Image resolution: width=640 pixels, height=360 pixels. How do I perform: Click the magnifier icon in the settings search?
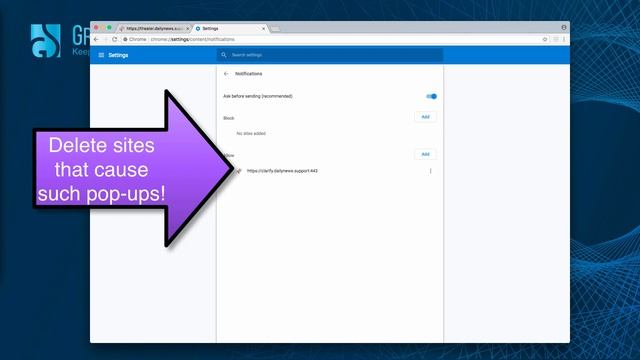(224, 55)
